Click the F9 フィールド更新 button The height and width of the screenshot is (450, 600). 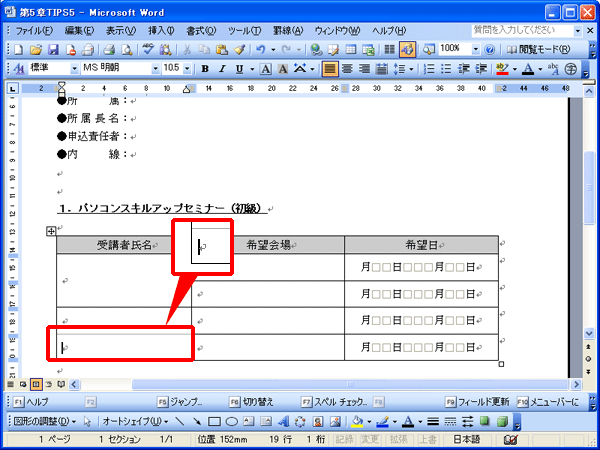pos(478,402)
